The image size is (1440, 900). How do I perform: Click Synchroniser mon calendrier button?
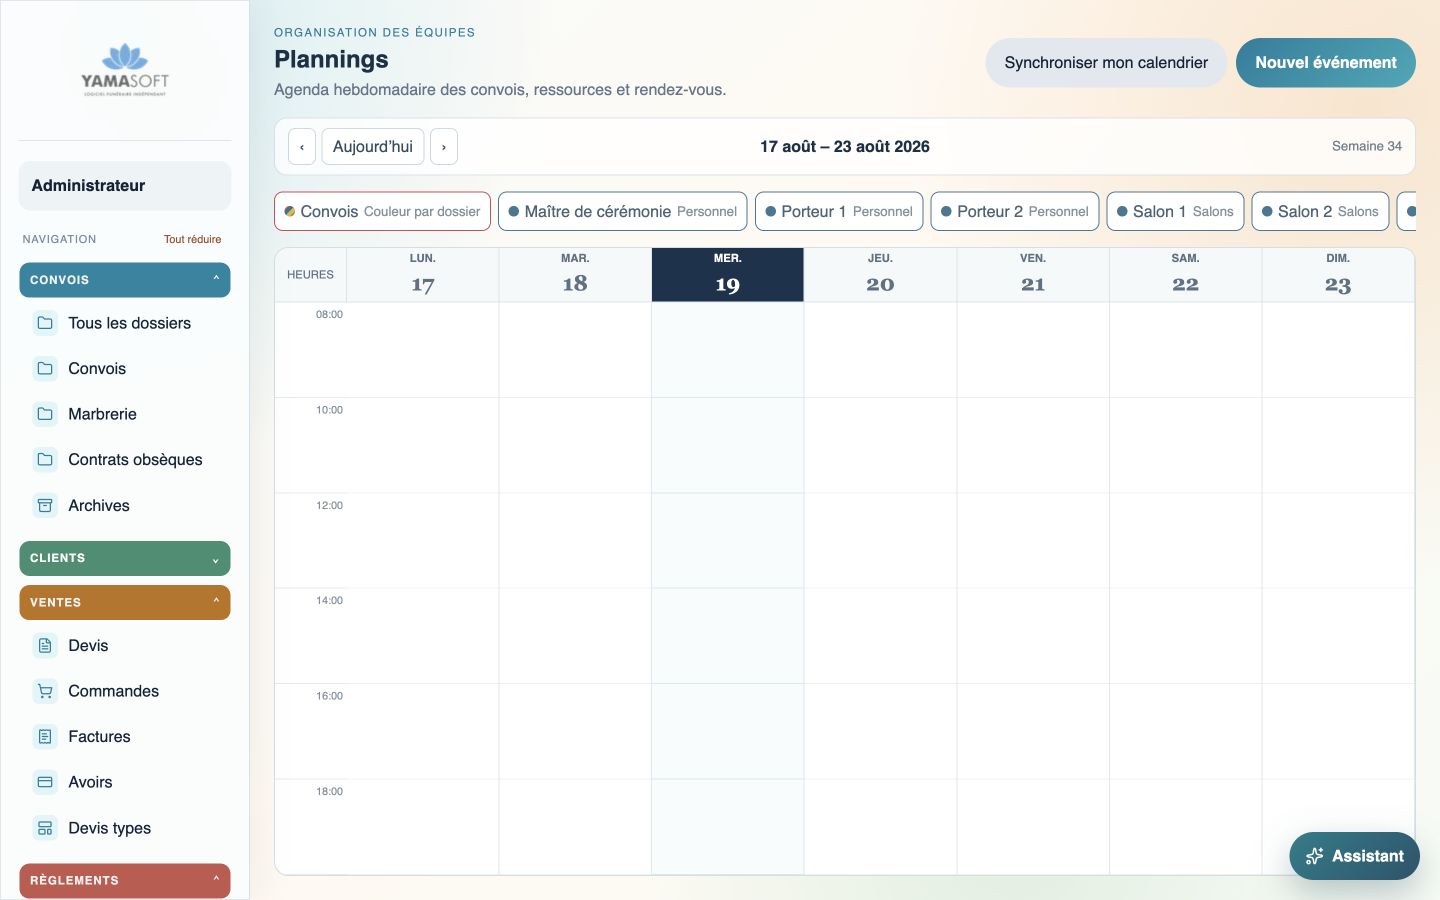click(x=1106, y=62)
